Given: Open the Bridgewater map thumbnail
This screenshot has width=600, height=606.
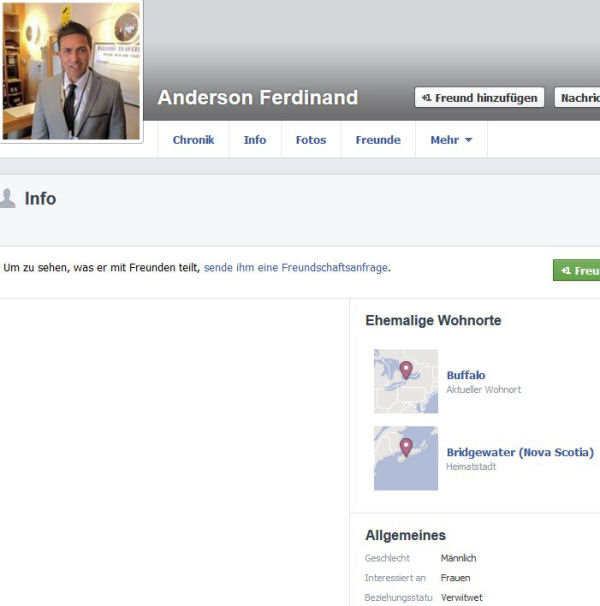Looking at the screenshot, I should point(406,458).
